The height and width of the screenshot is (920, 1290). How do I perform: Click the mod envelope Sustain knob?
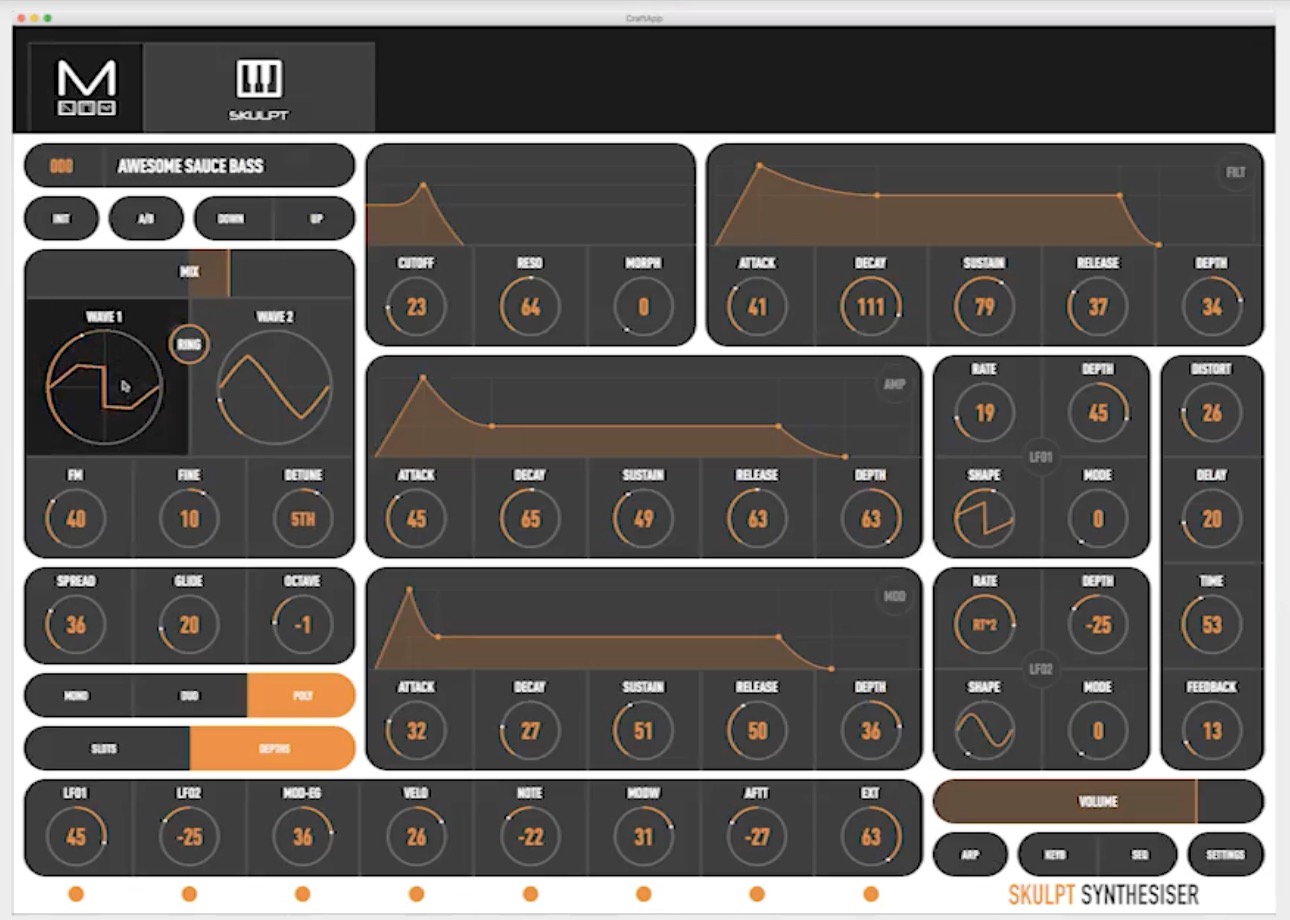point(643,731)
